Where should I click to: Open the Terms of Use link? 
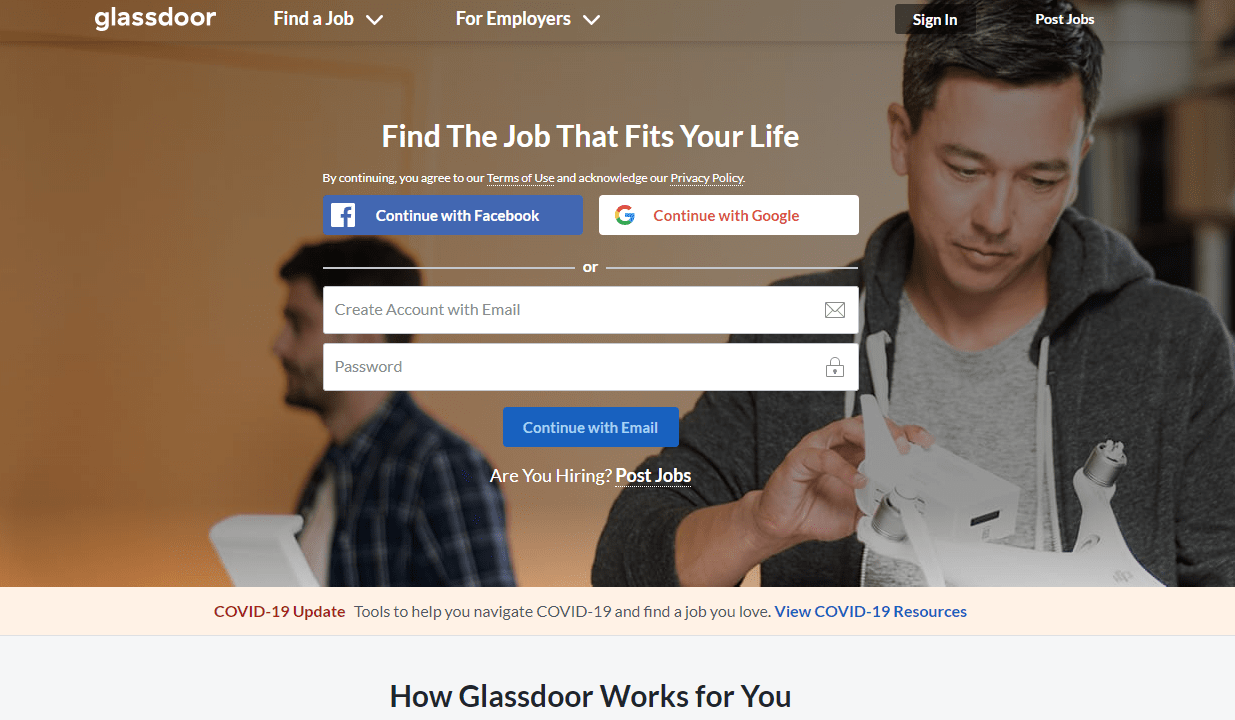click(520, 178)
